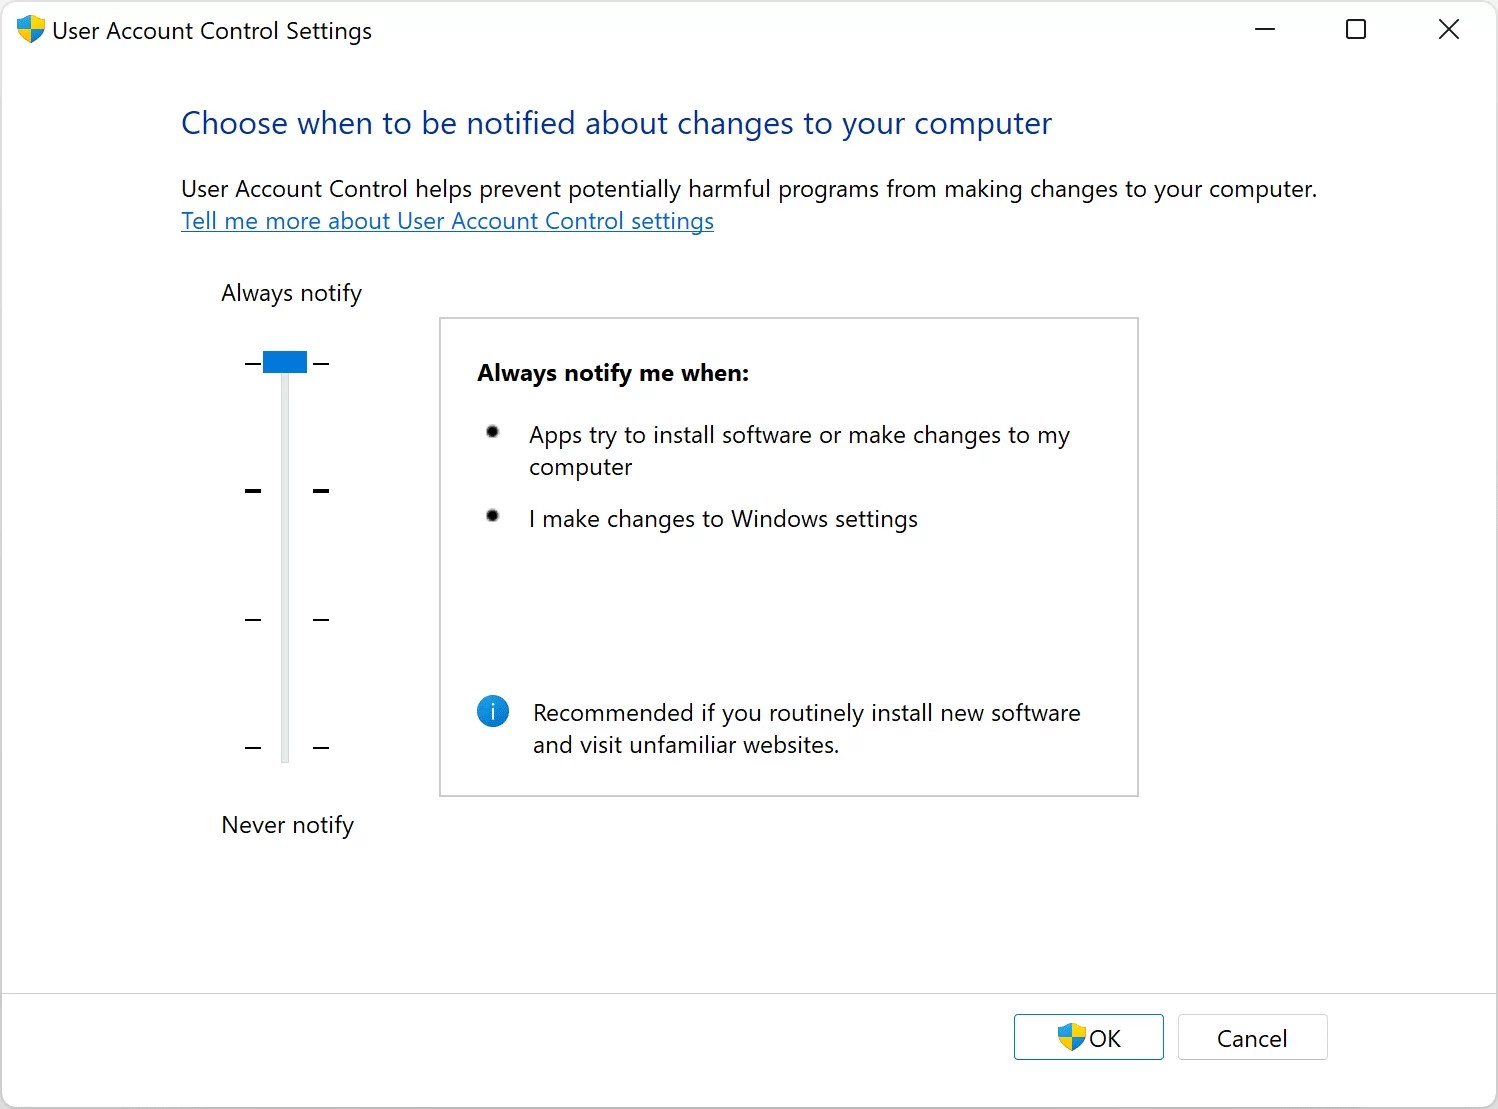Click the UAC shield icon in the title bar

pos(30,29)
